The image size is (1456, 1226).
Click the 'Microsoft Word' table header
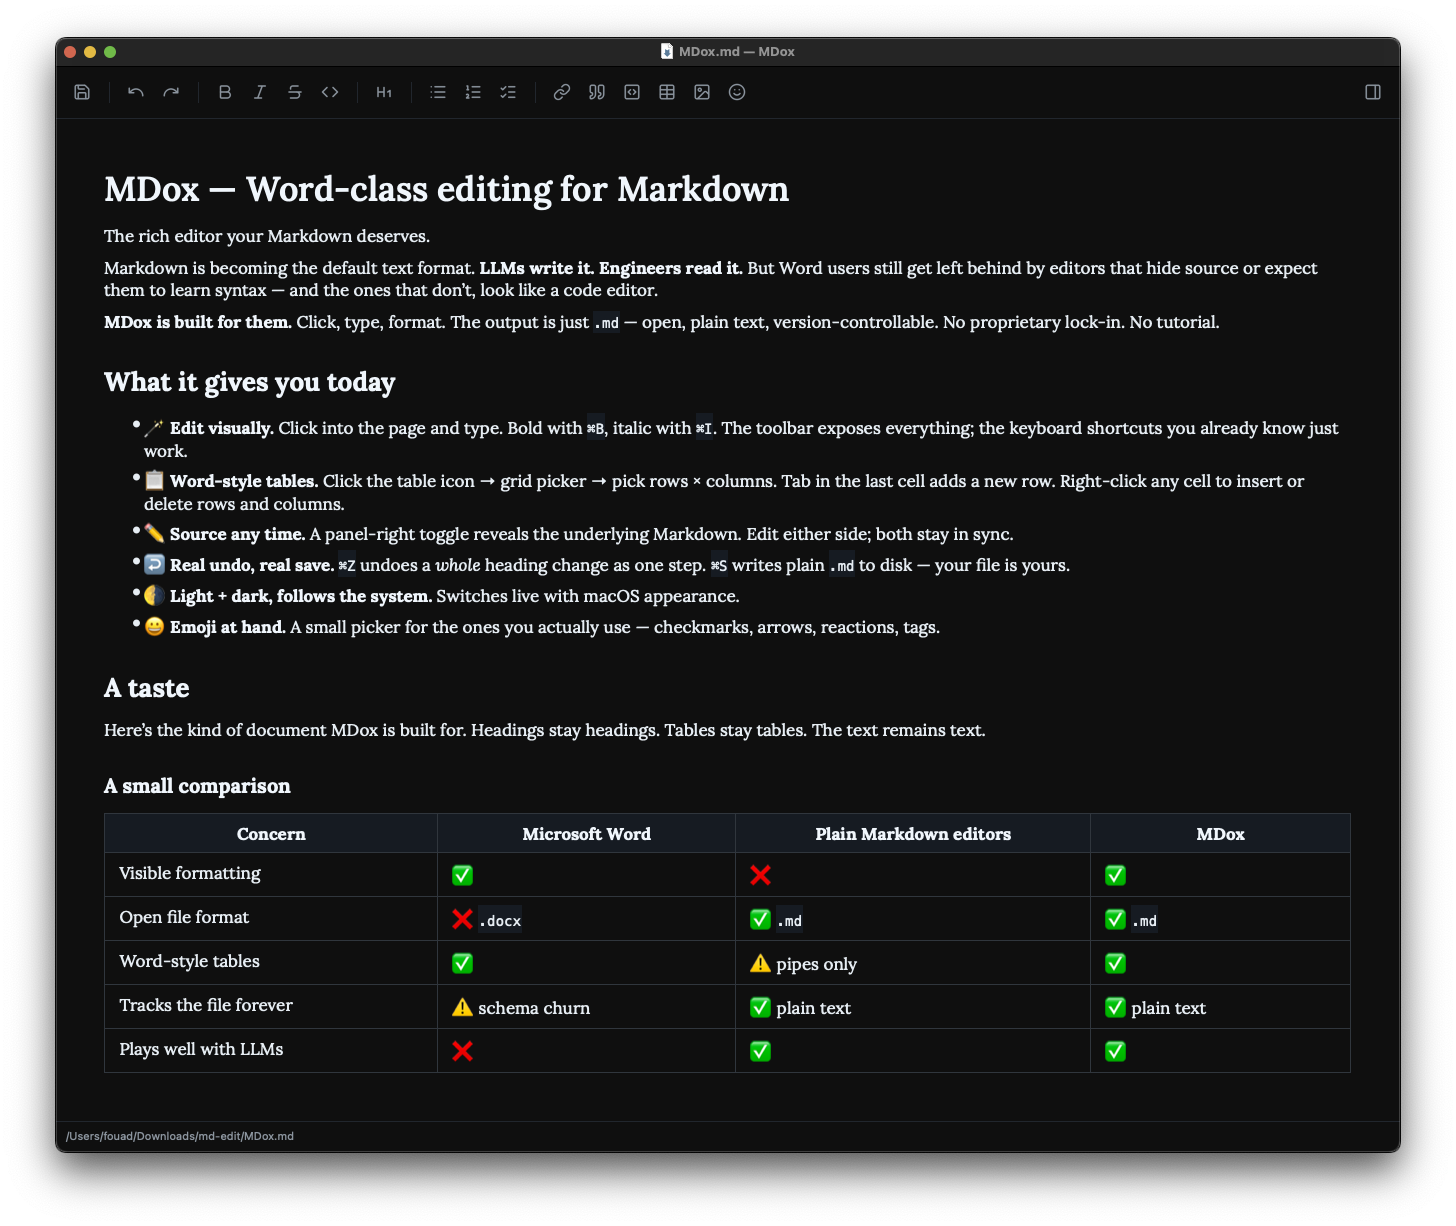click(x=586, y=834)
